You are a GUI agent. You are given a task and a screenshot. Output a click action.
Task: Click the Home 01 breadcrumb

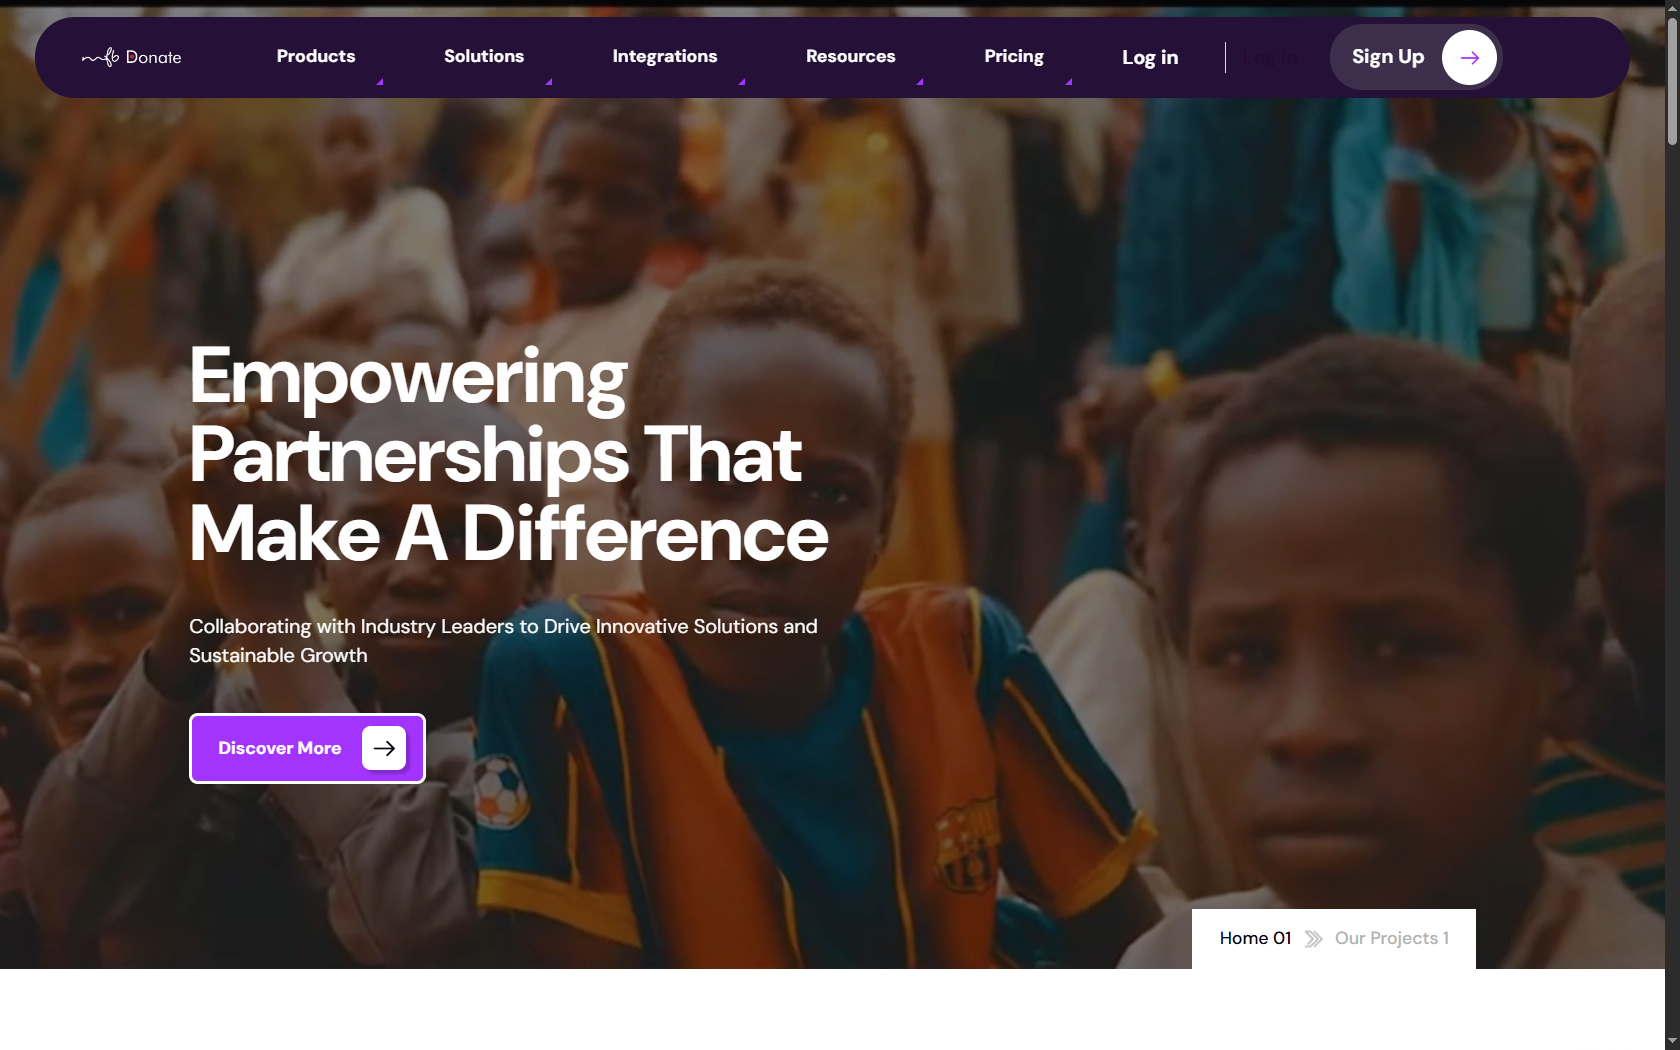tap(1255, 938)
